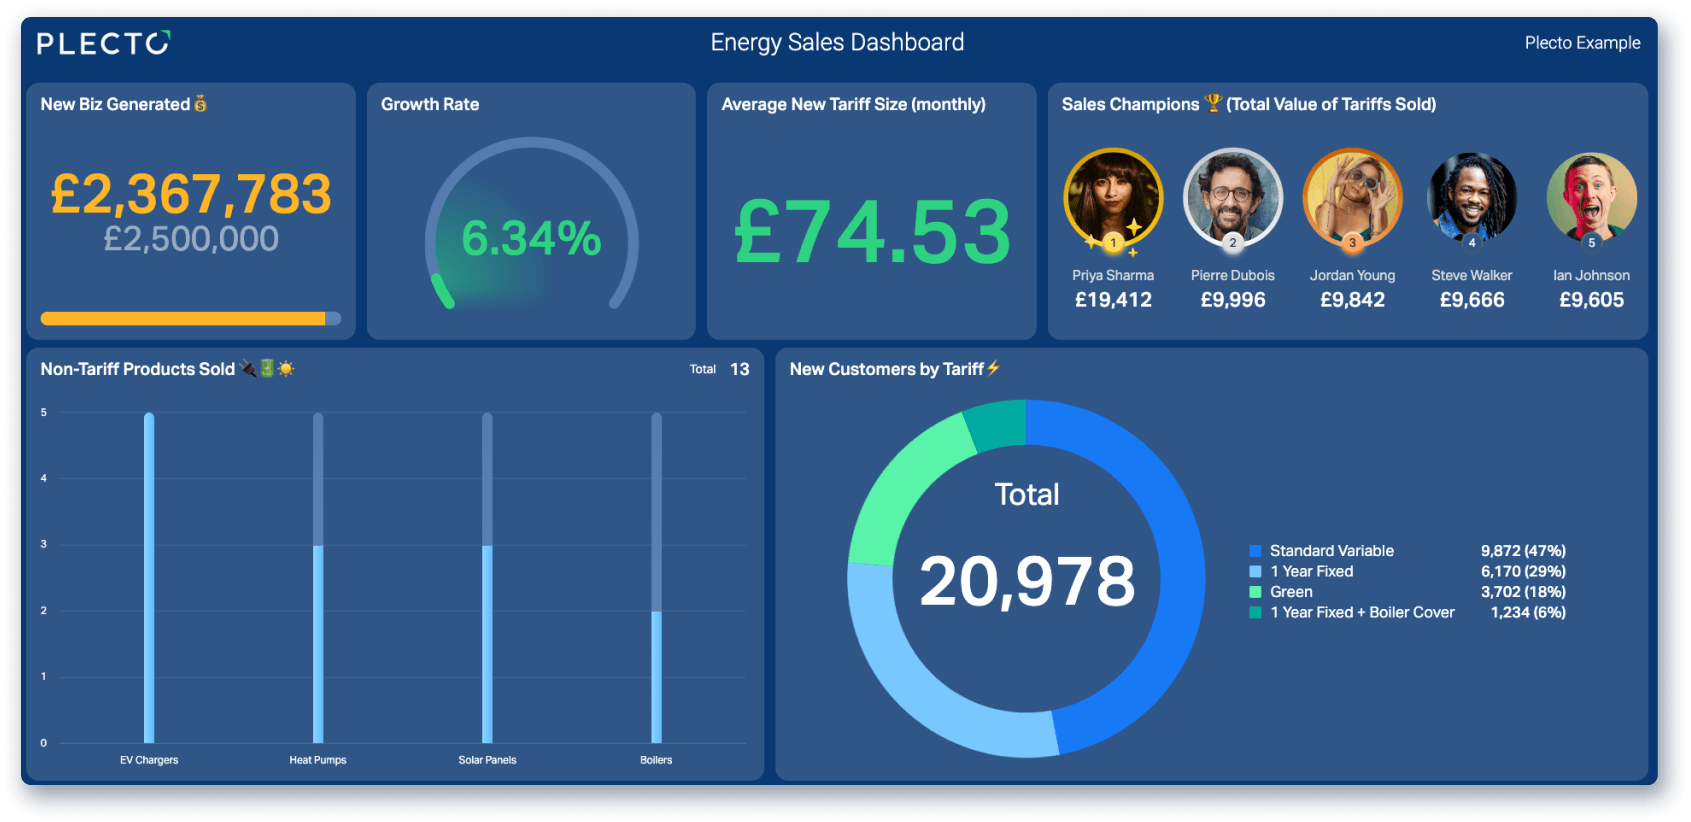
Task: Select Steve Walker's profile photo
Action: tap(1472, 197)
